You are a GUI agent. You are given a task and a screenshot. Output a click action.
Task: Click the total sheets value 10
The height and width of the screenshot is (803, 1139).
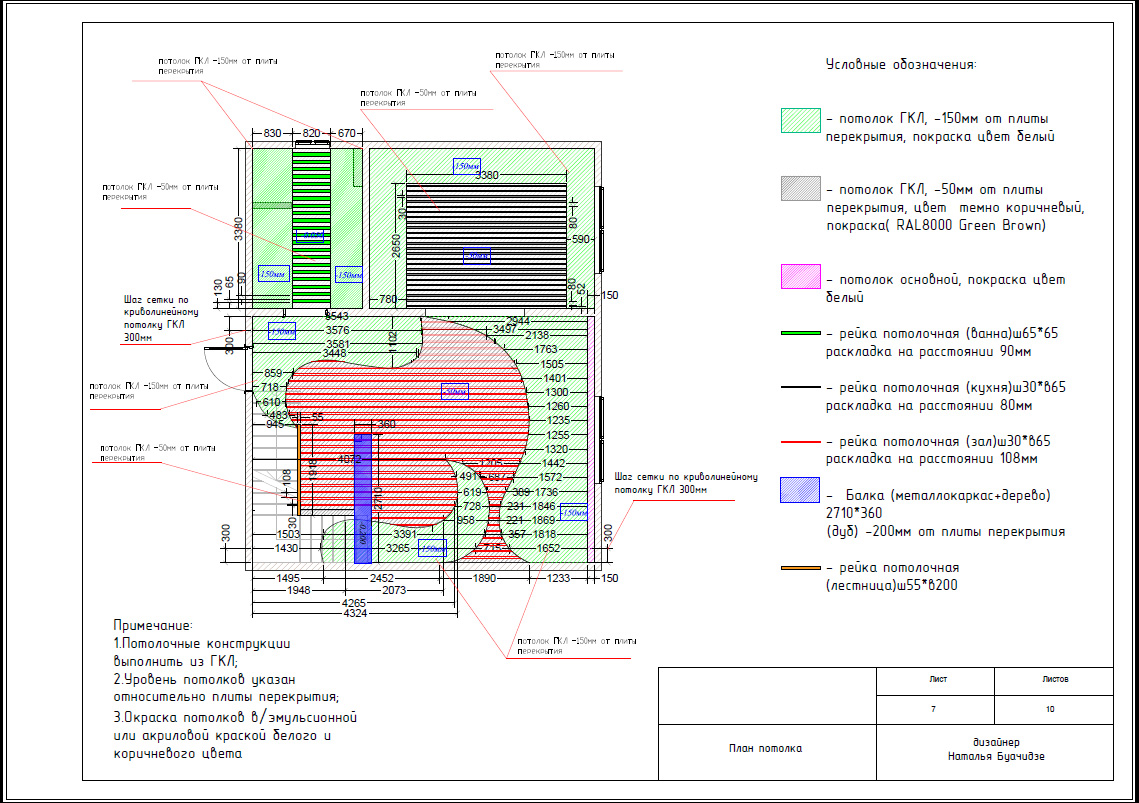pos(1050,709)
